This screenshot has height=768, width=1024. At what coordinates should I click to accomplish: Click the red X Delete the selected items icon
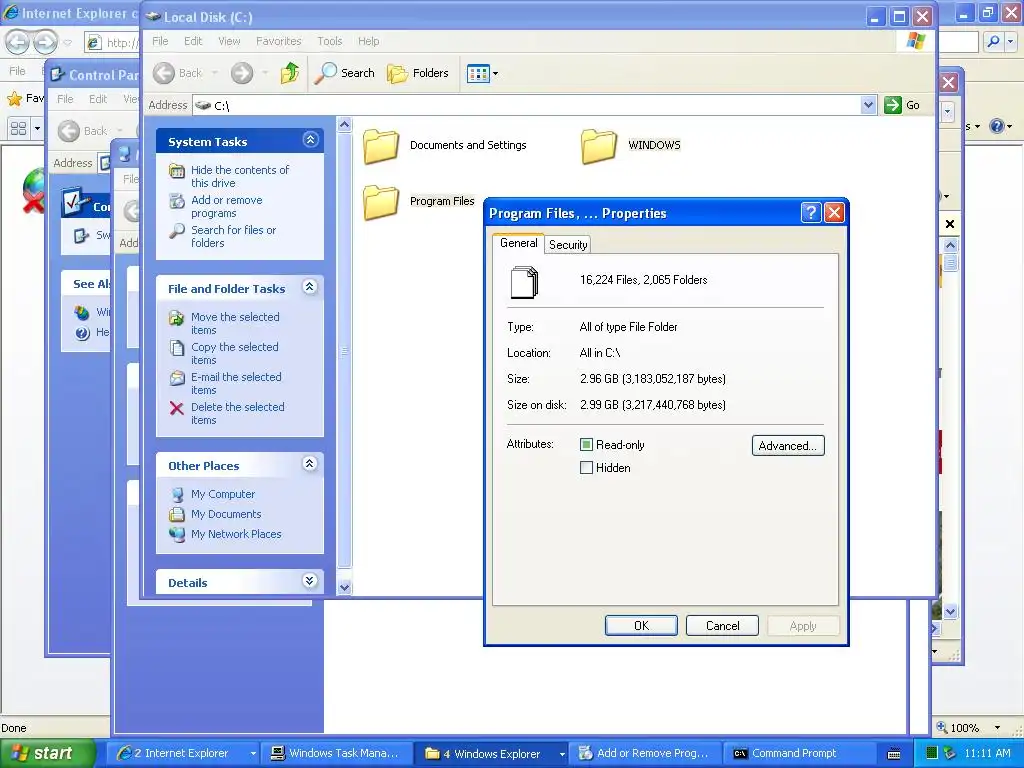(x=176, y=409)
